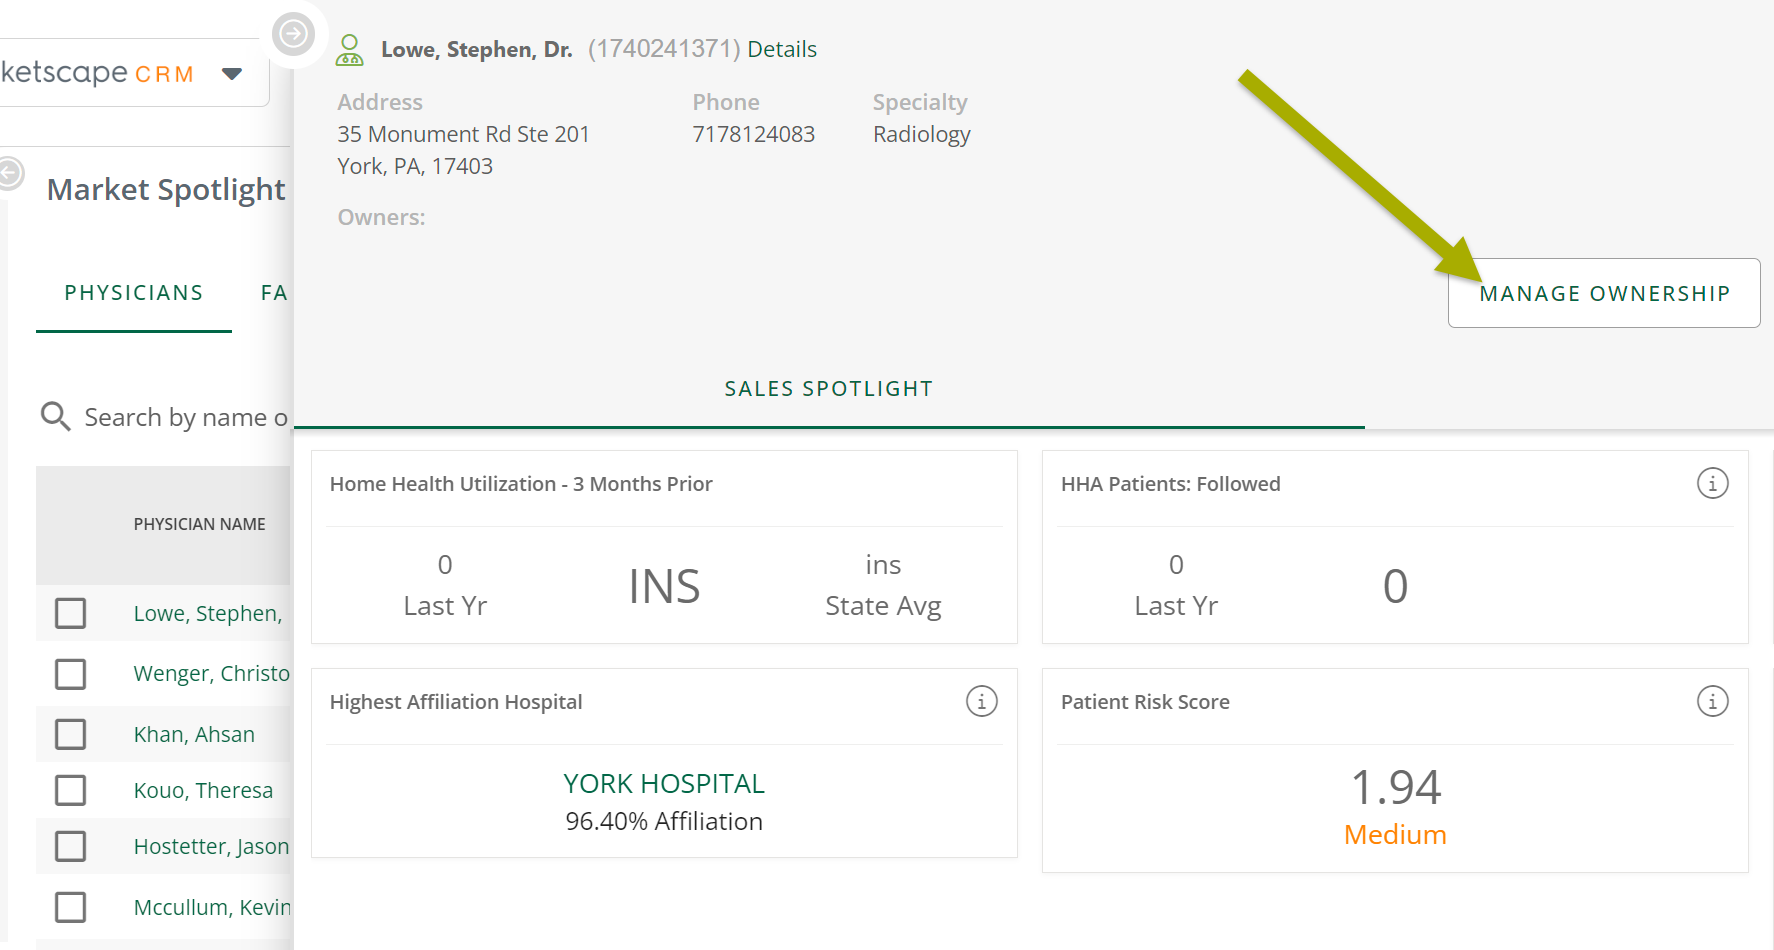The width and height of the screenshot is (1774, 950).
Task: Open the York Hospital link
Action: [664, 783]
